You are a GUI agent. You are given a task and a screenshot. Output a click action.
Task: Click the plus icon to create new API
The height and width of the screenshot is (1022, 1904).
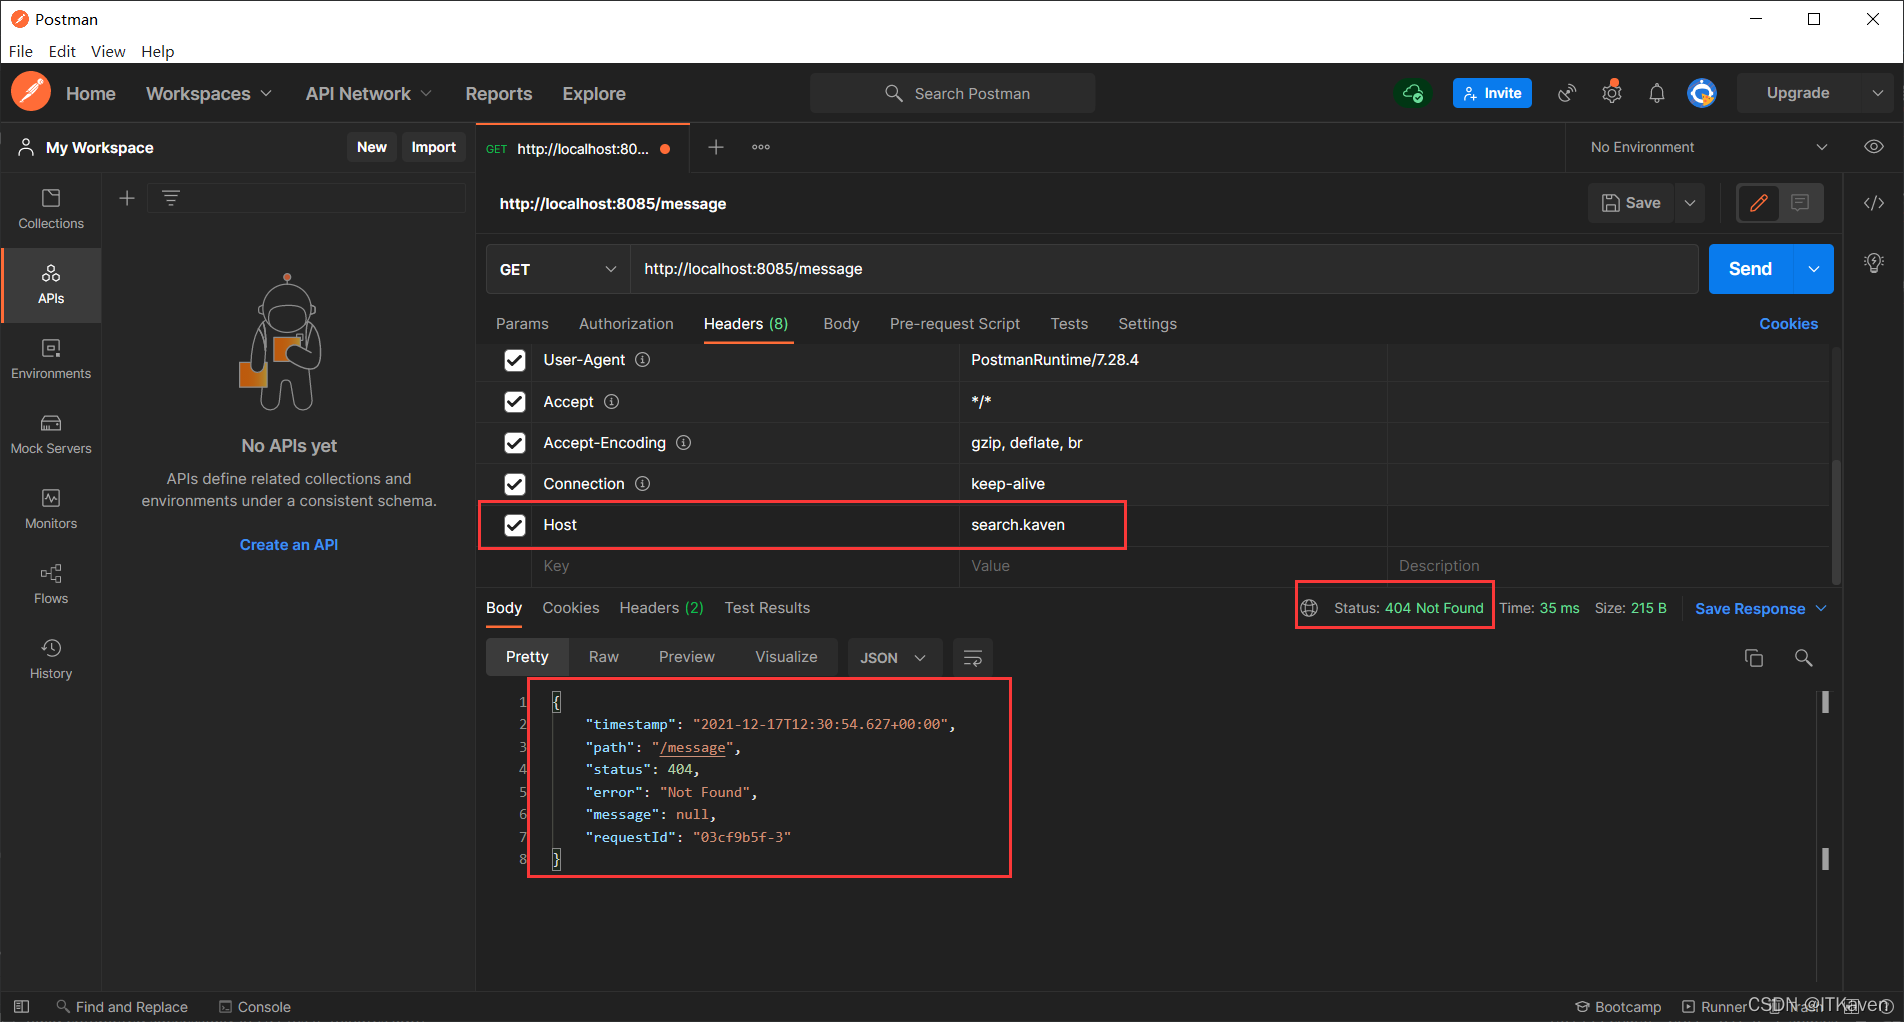tap(127, 198)
